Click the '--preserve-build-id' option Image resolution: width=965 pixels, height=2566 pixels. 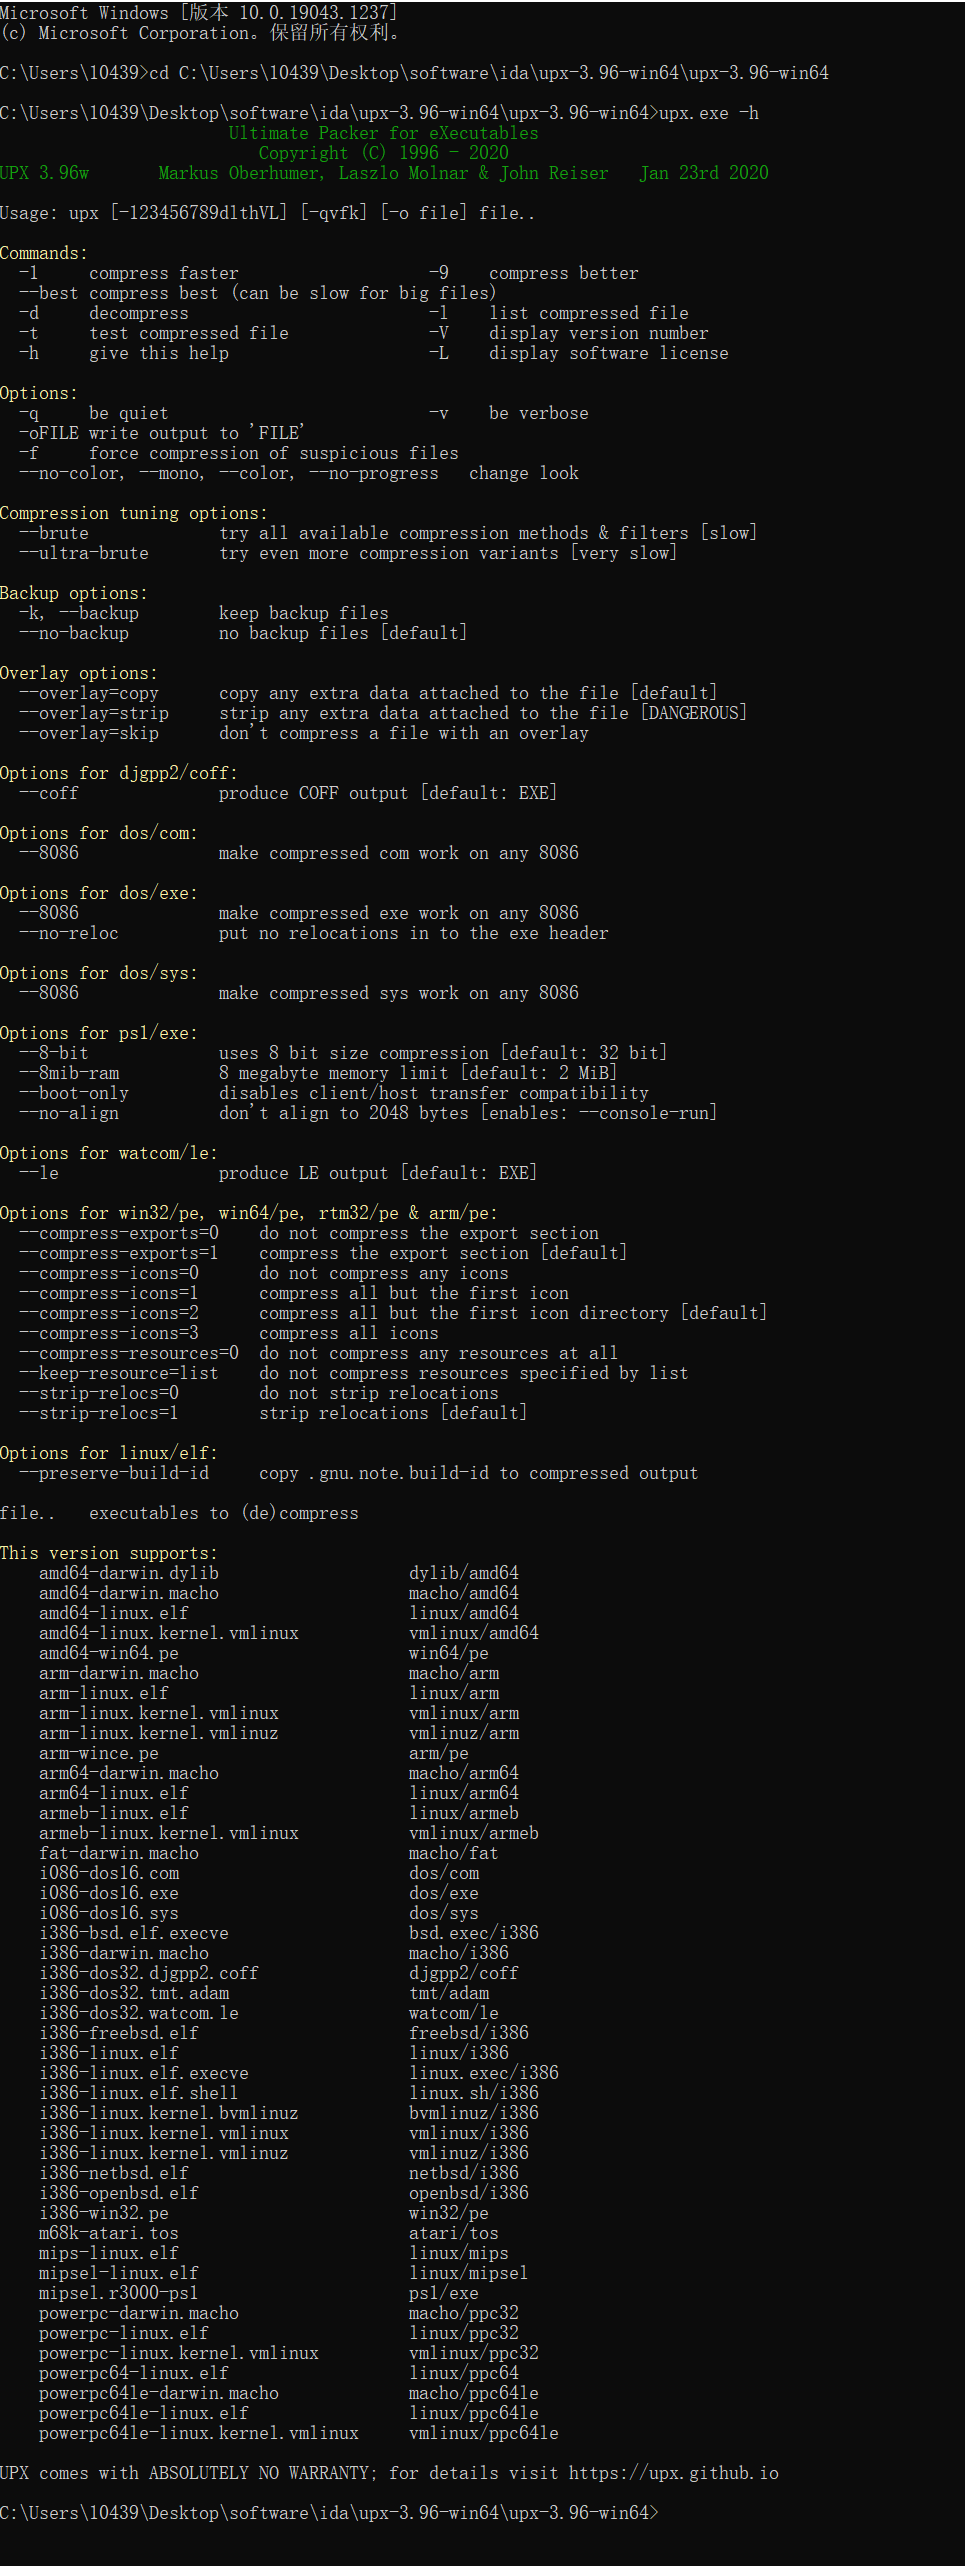[x=114, y=1473]
